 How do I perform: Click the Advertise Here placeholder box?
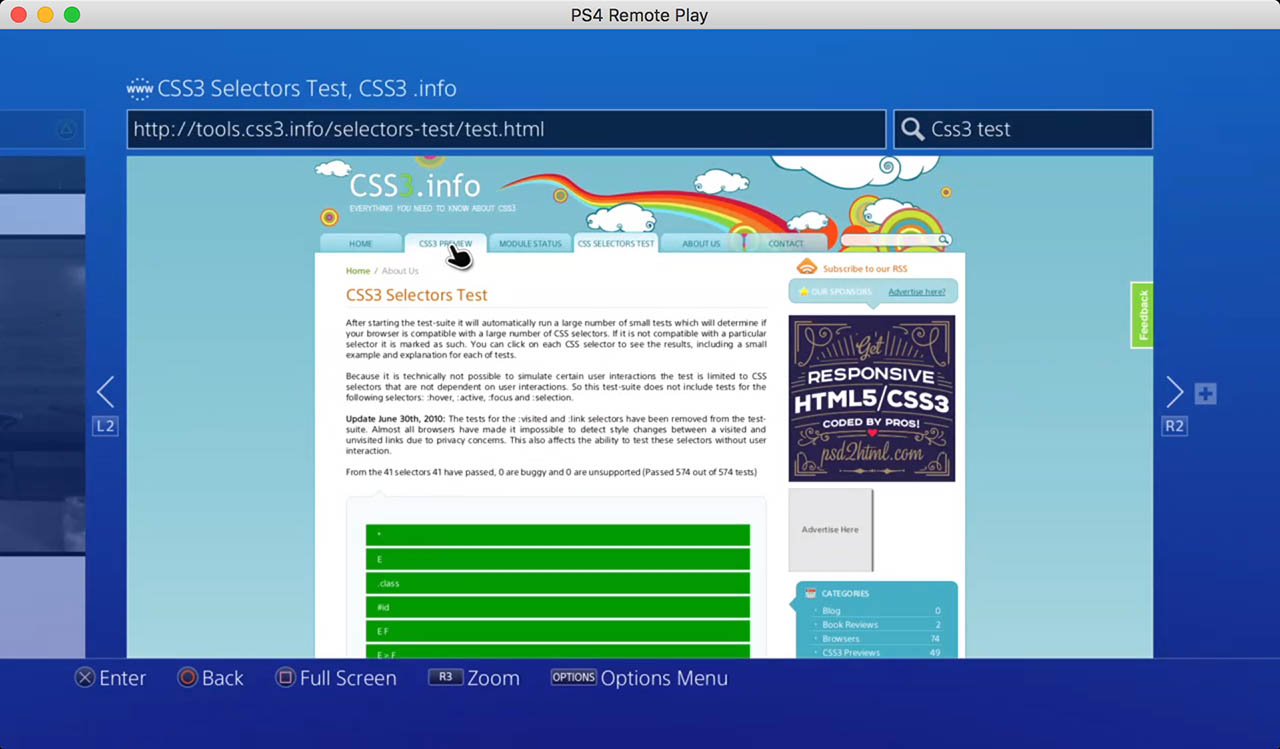click(x=830, y=530)
